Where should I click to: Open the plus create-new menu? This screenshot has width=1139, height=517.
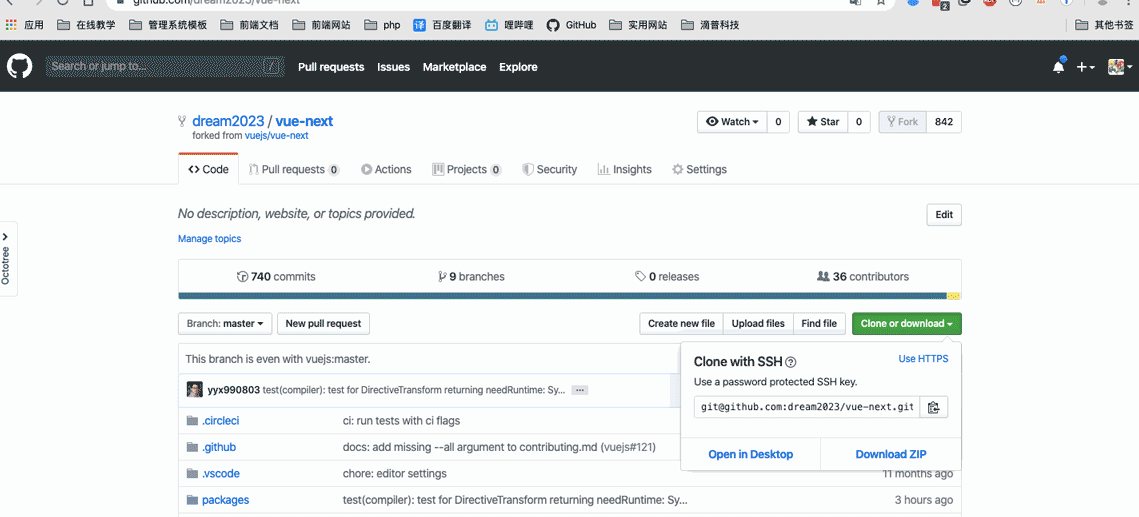(x=1085, y=67)
